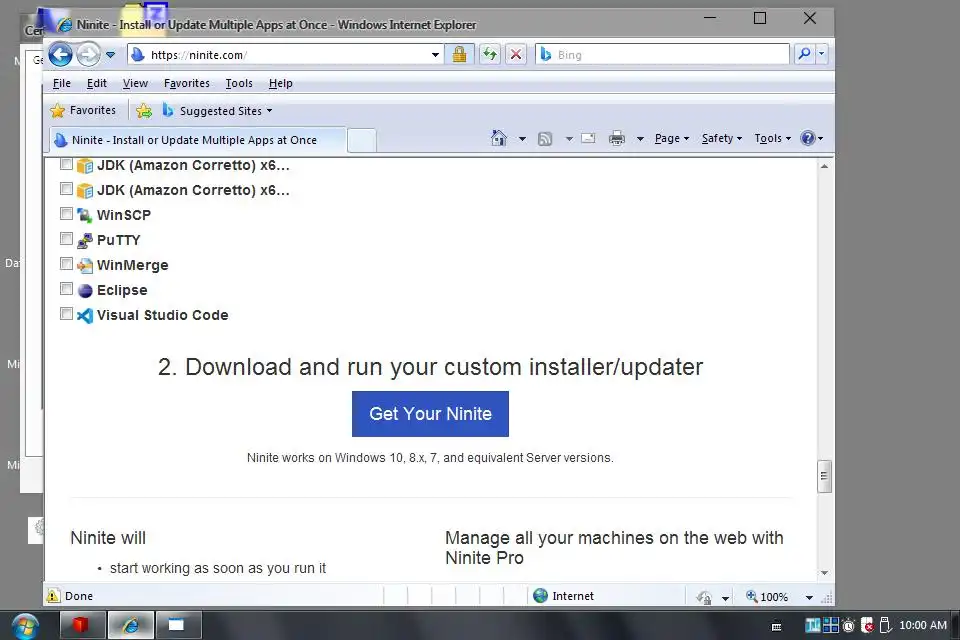
Task: Click the Visual Studio Code logo icon
Action: pos(85,315)
